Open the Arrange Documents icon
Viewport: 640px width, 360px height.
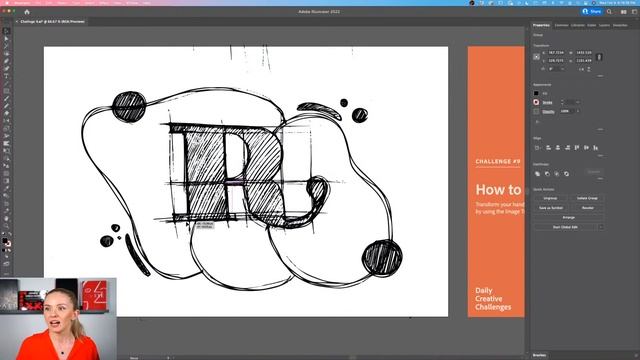(x=624, y=12)
